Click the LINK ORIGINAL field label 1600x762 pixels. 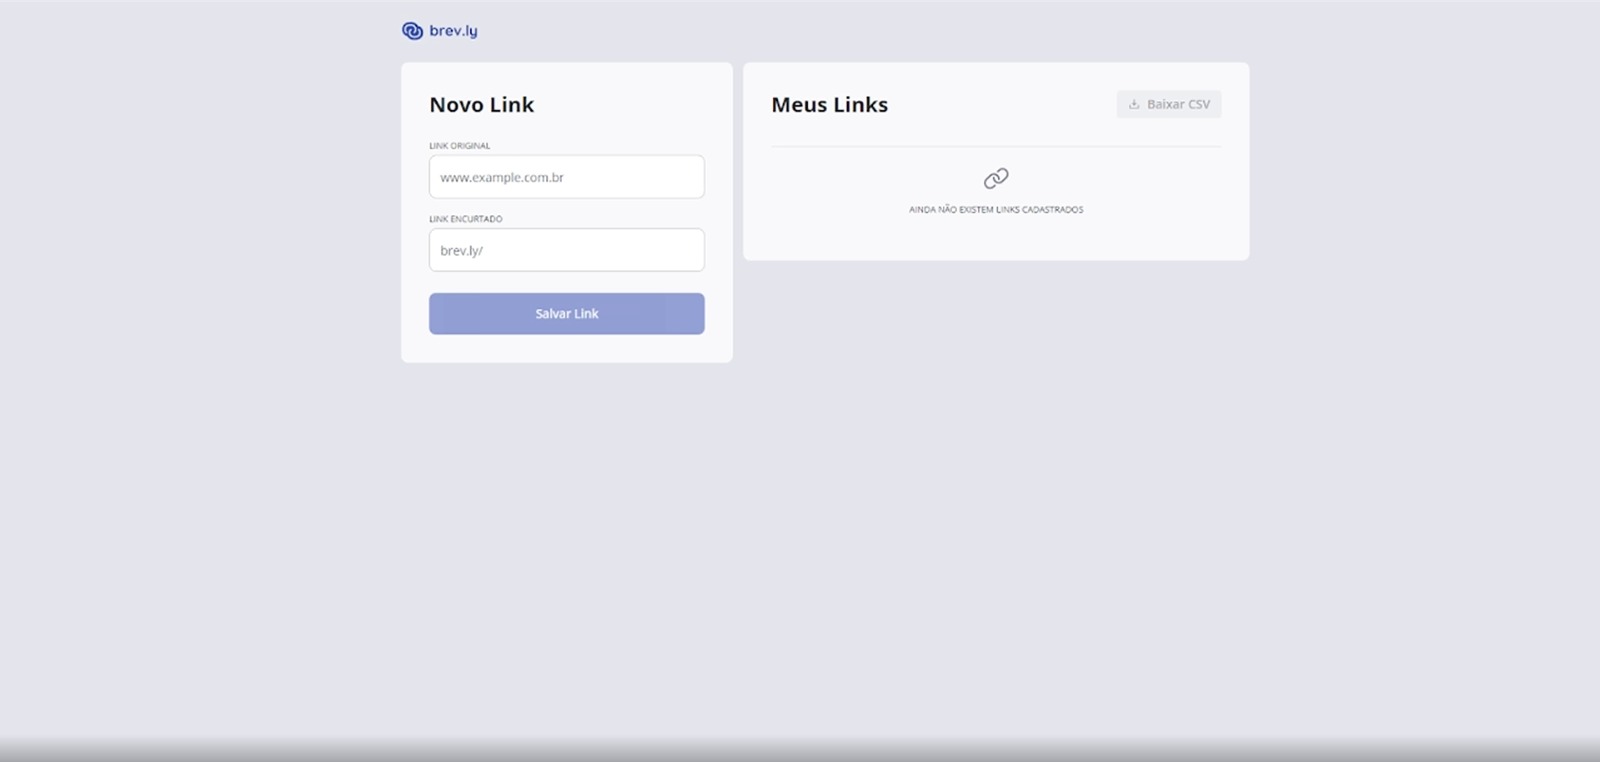(459, 146)
